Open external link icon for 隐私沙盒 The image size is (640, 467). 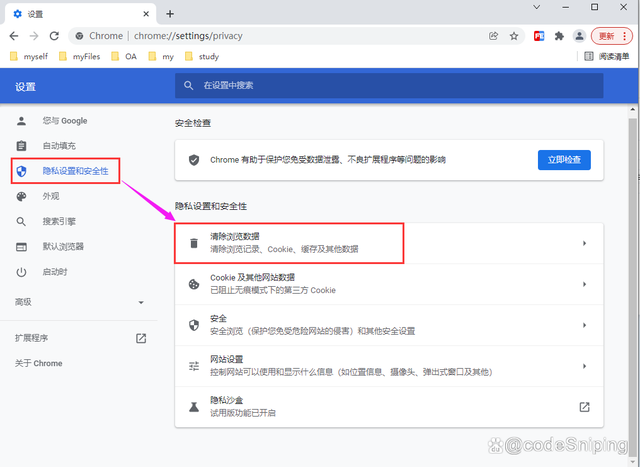(585, 406)
